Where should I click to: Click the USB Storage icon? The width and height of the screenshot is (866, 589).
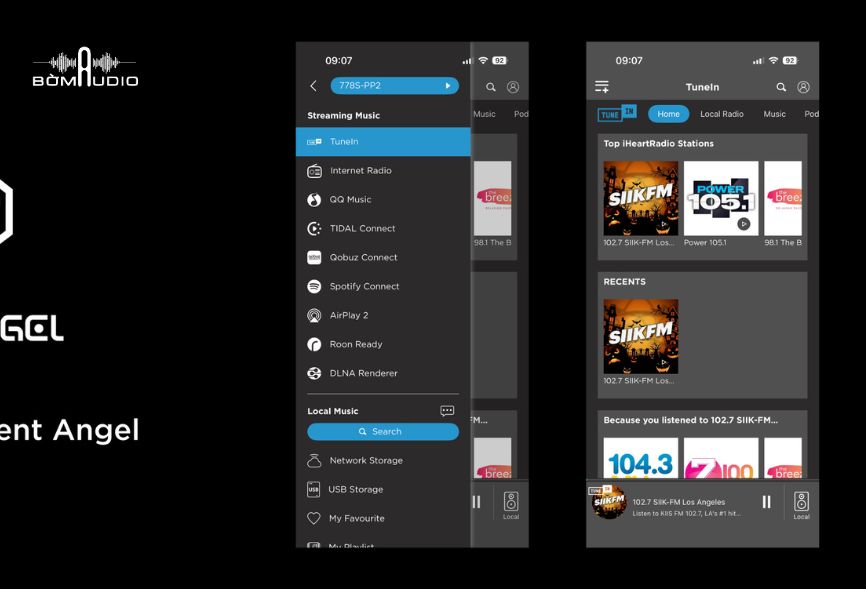pos(313,490)
